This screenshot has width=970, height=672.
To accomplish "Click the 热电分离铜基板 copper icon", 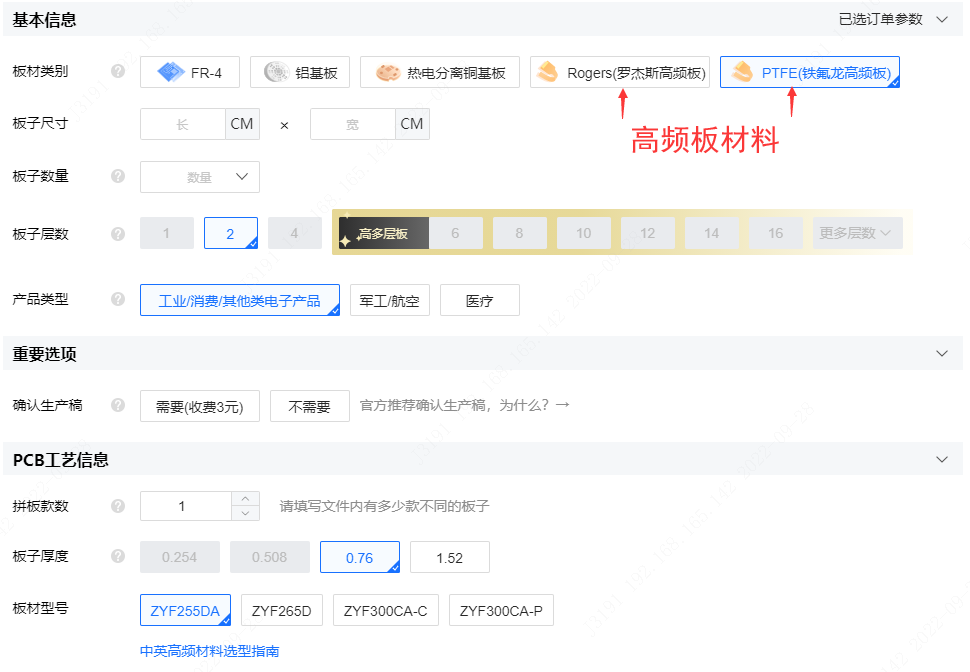I will pos(388,73).
